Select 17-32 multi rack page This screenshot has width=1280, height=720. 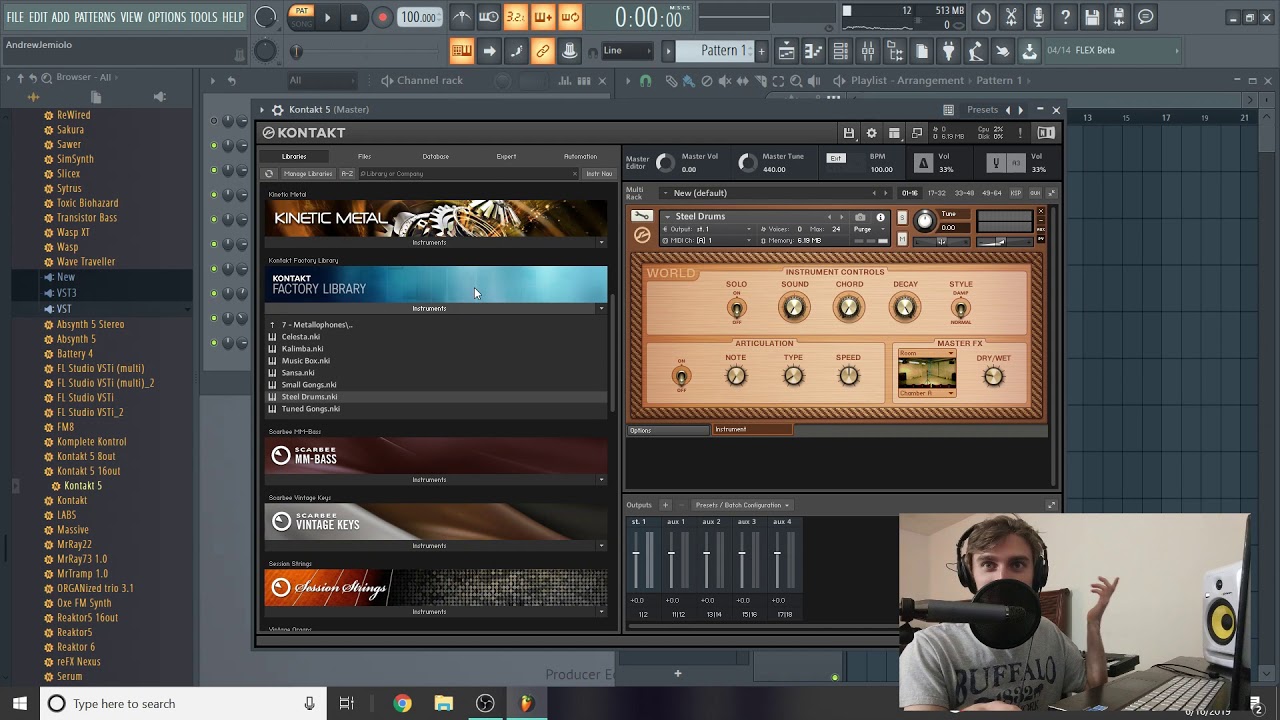point(937,193)
